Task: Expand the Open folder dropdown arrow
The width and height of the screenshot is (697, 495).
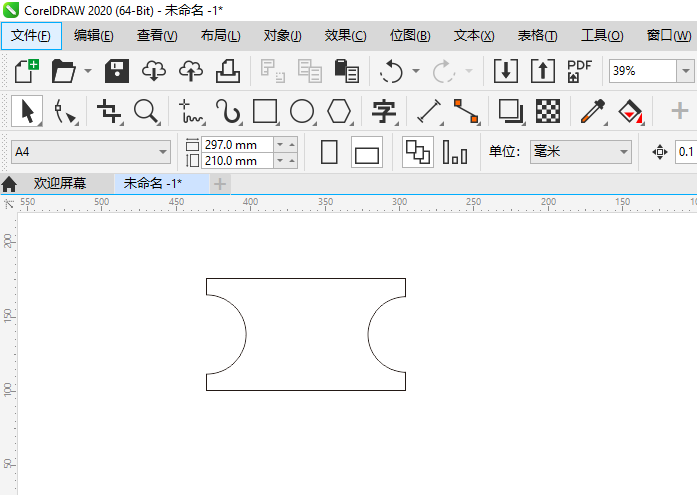Action: point(88,71)
